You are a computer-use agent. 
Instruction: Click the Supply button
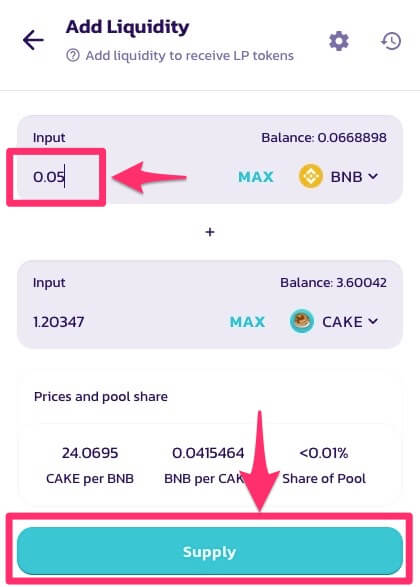[x=210, y=551]
